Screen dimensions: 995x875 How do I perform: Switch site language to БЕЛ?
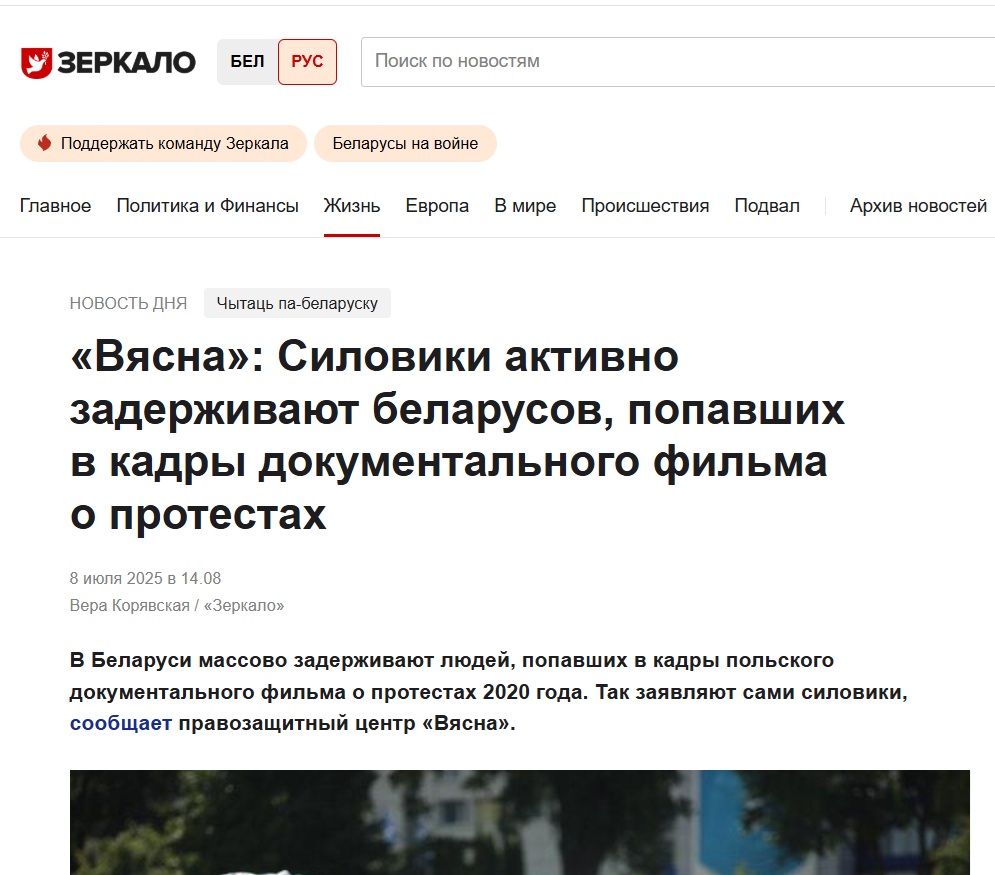coord(247,62)
